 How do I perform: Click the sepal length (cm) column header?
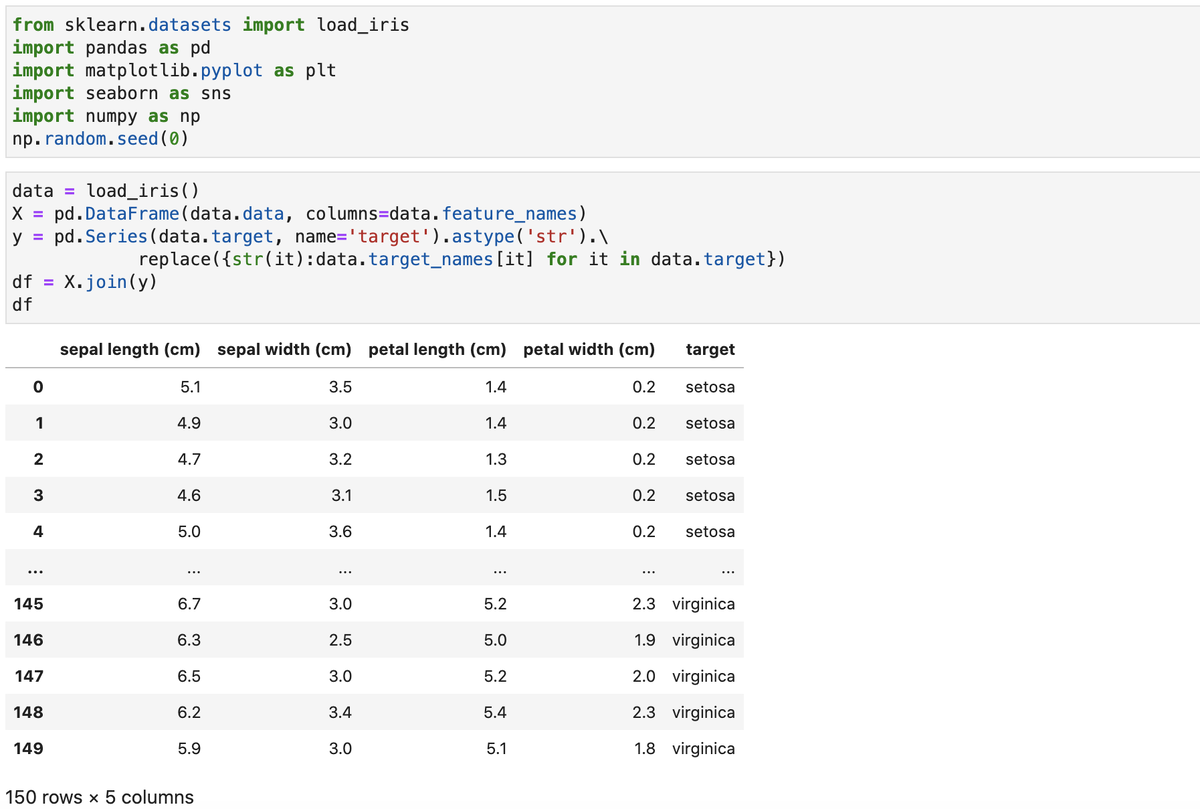tap(130, 349)
